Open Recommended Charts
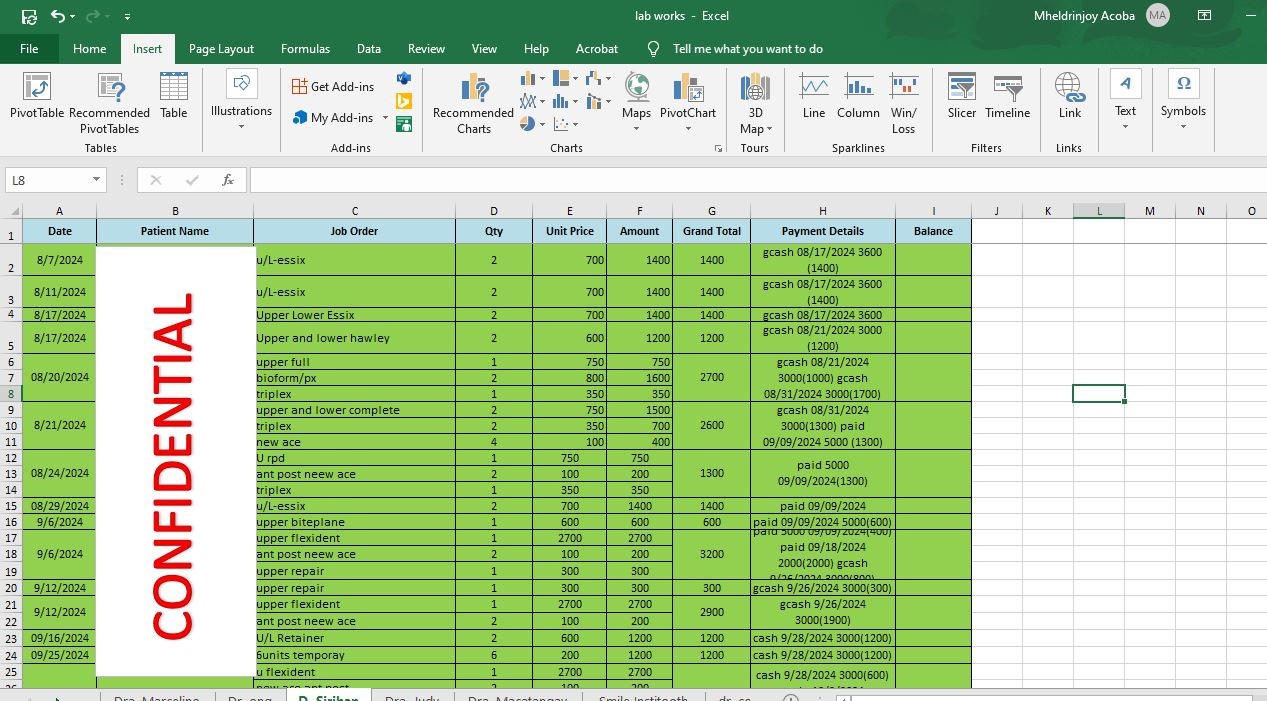The height and width of the screenshot is (701, 1267). [x=473, y=104]
